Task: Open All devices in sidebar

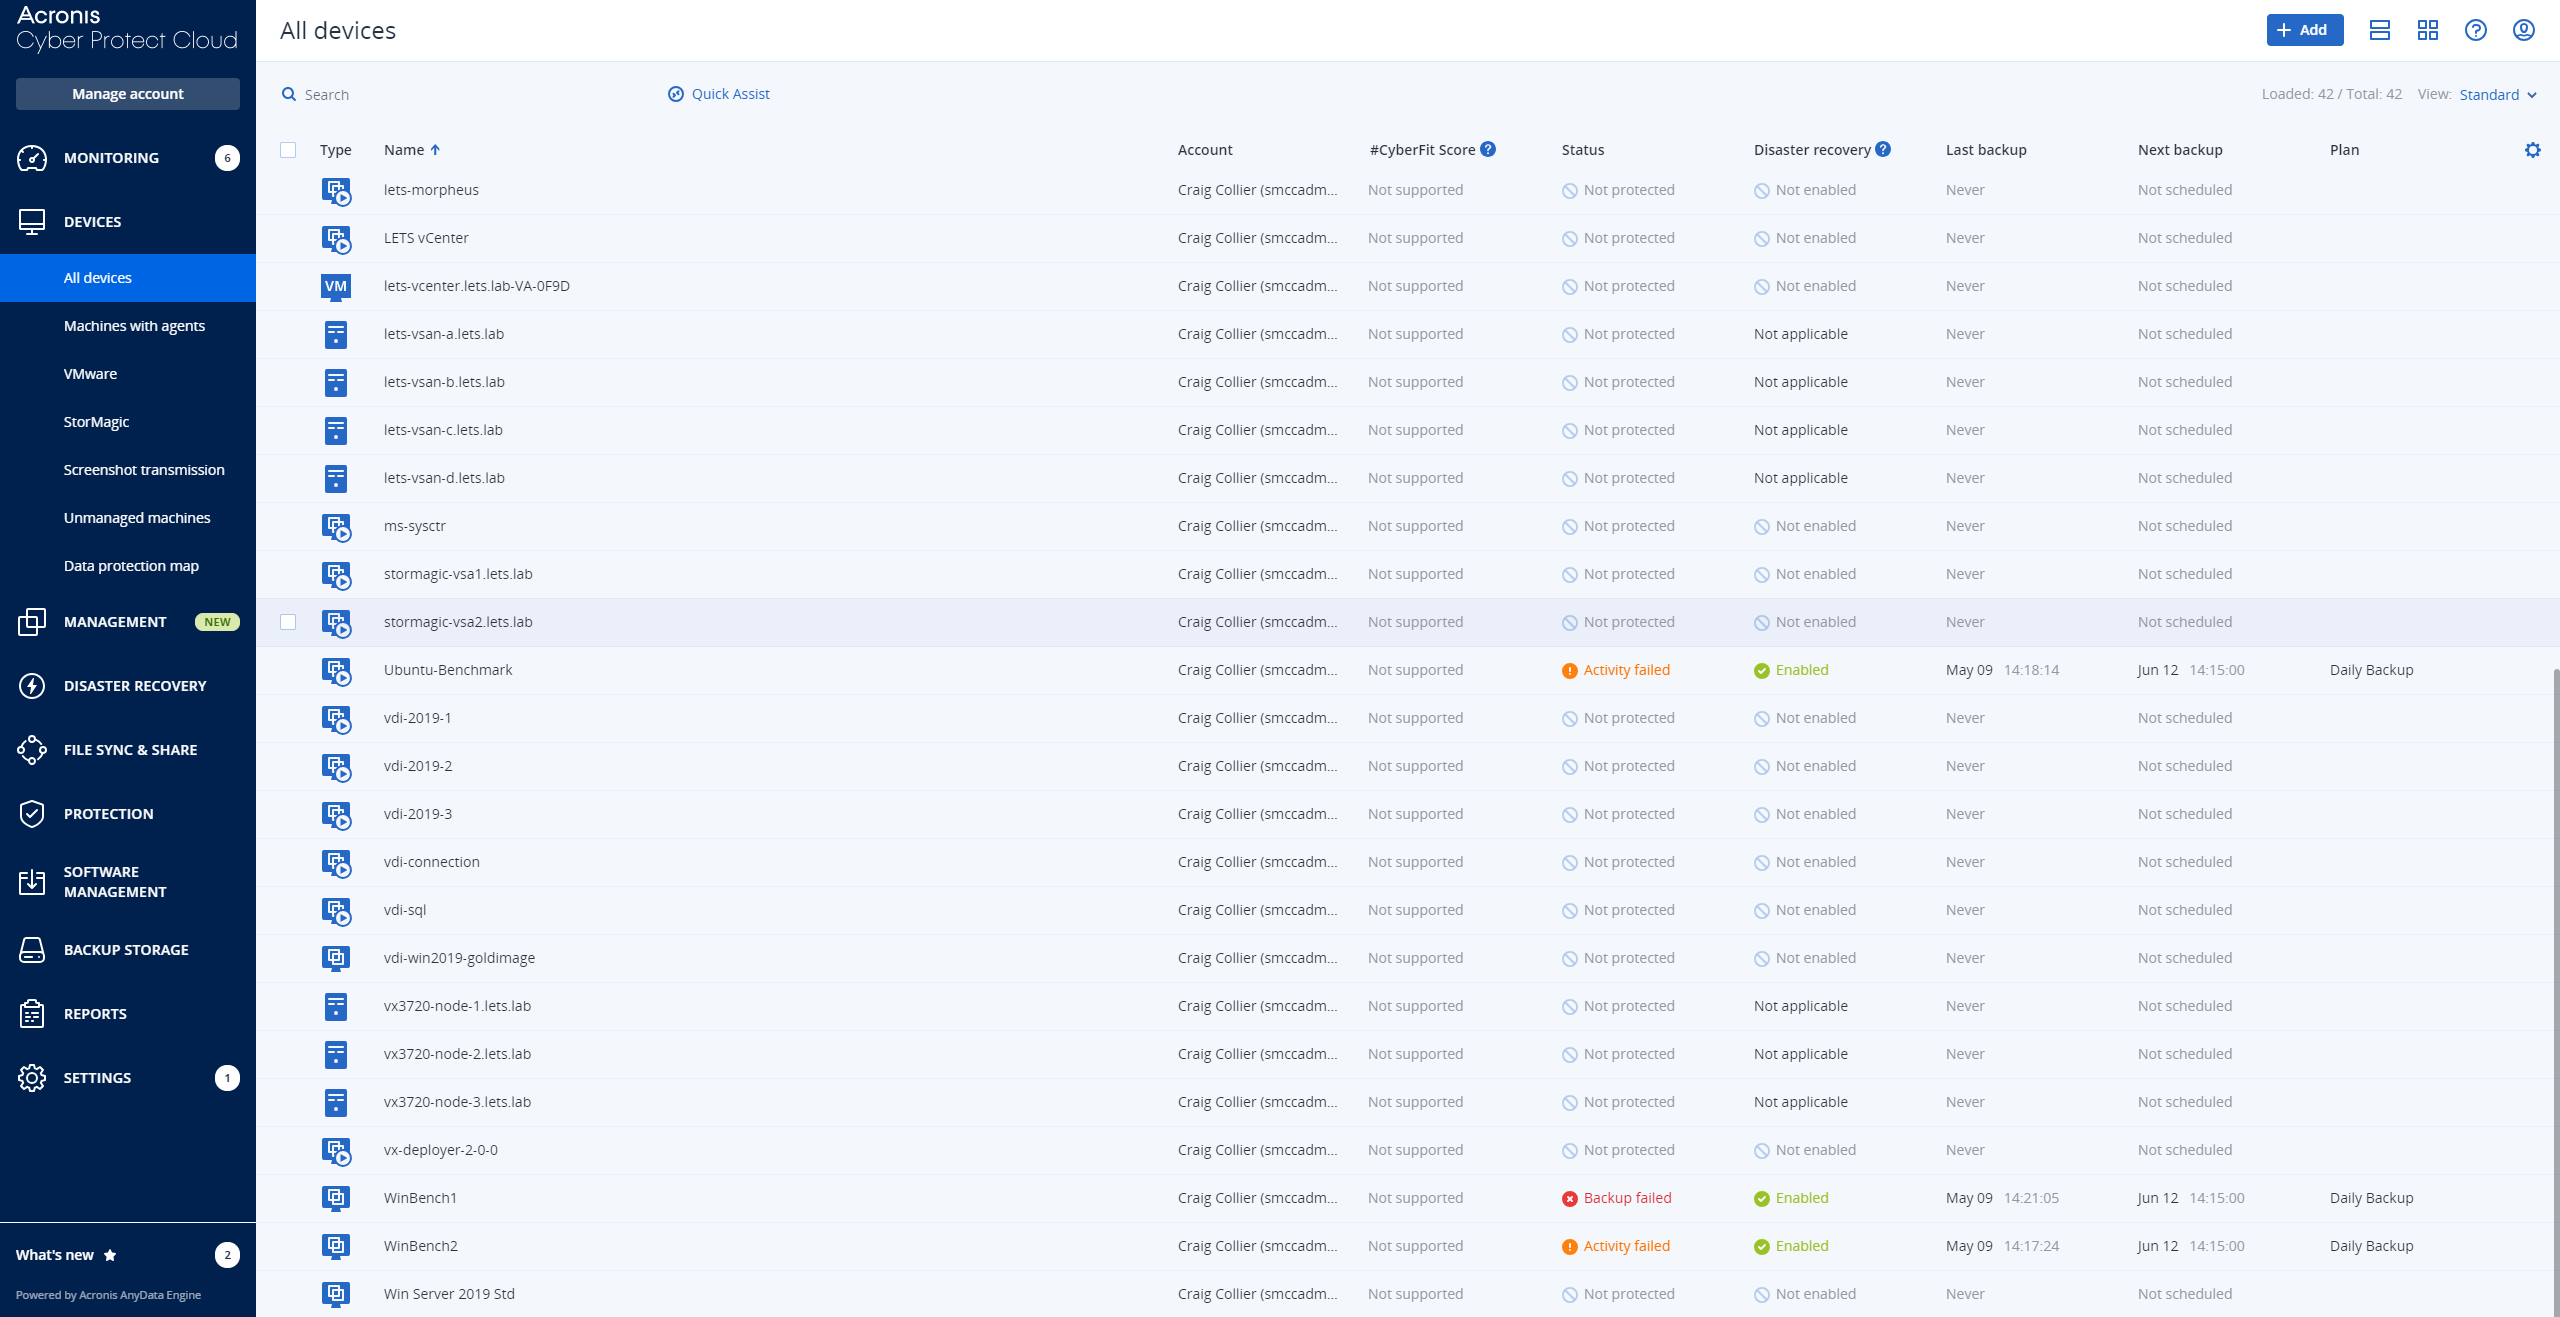Action: 128,278
